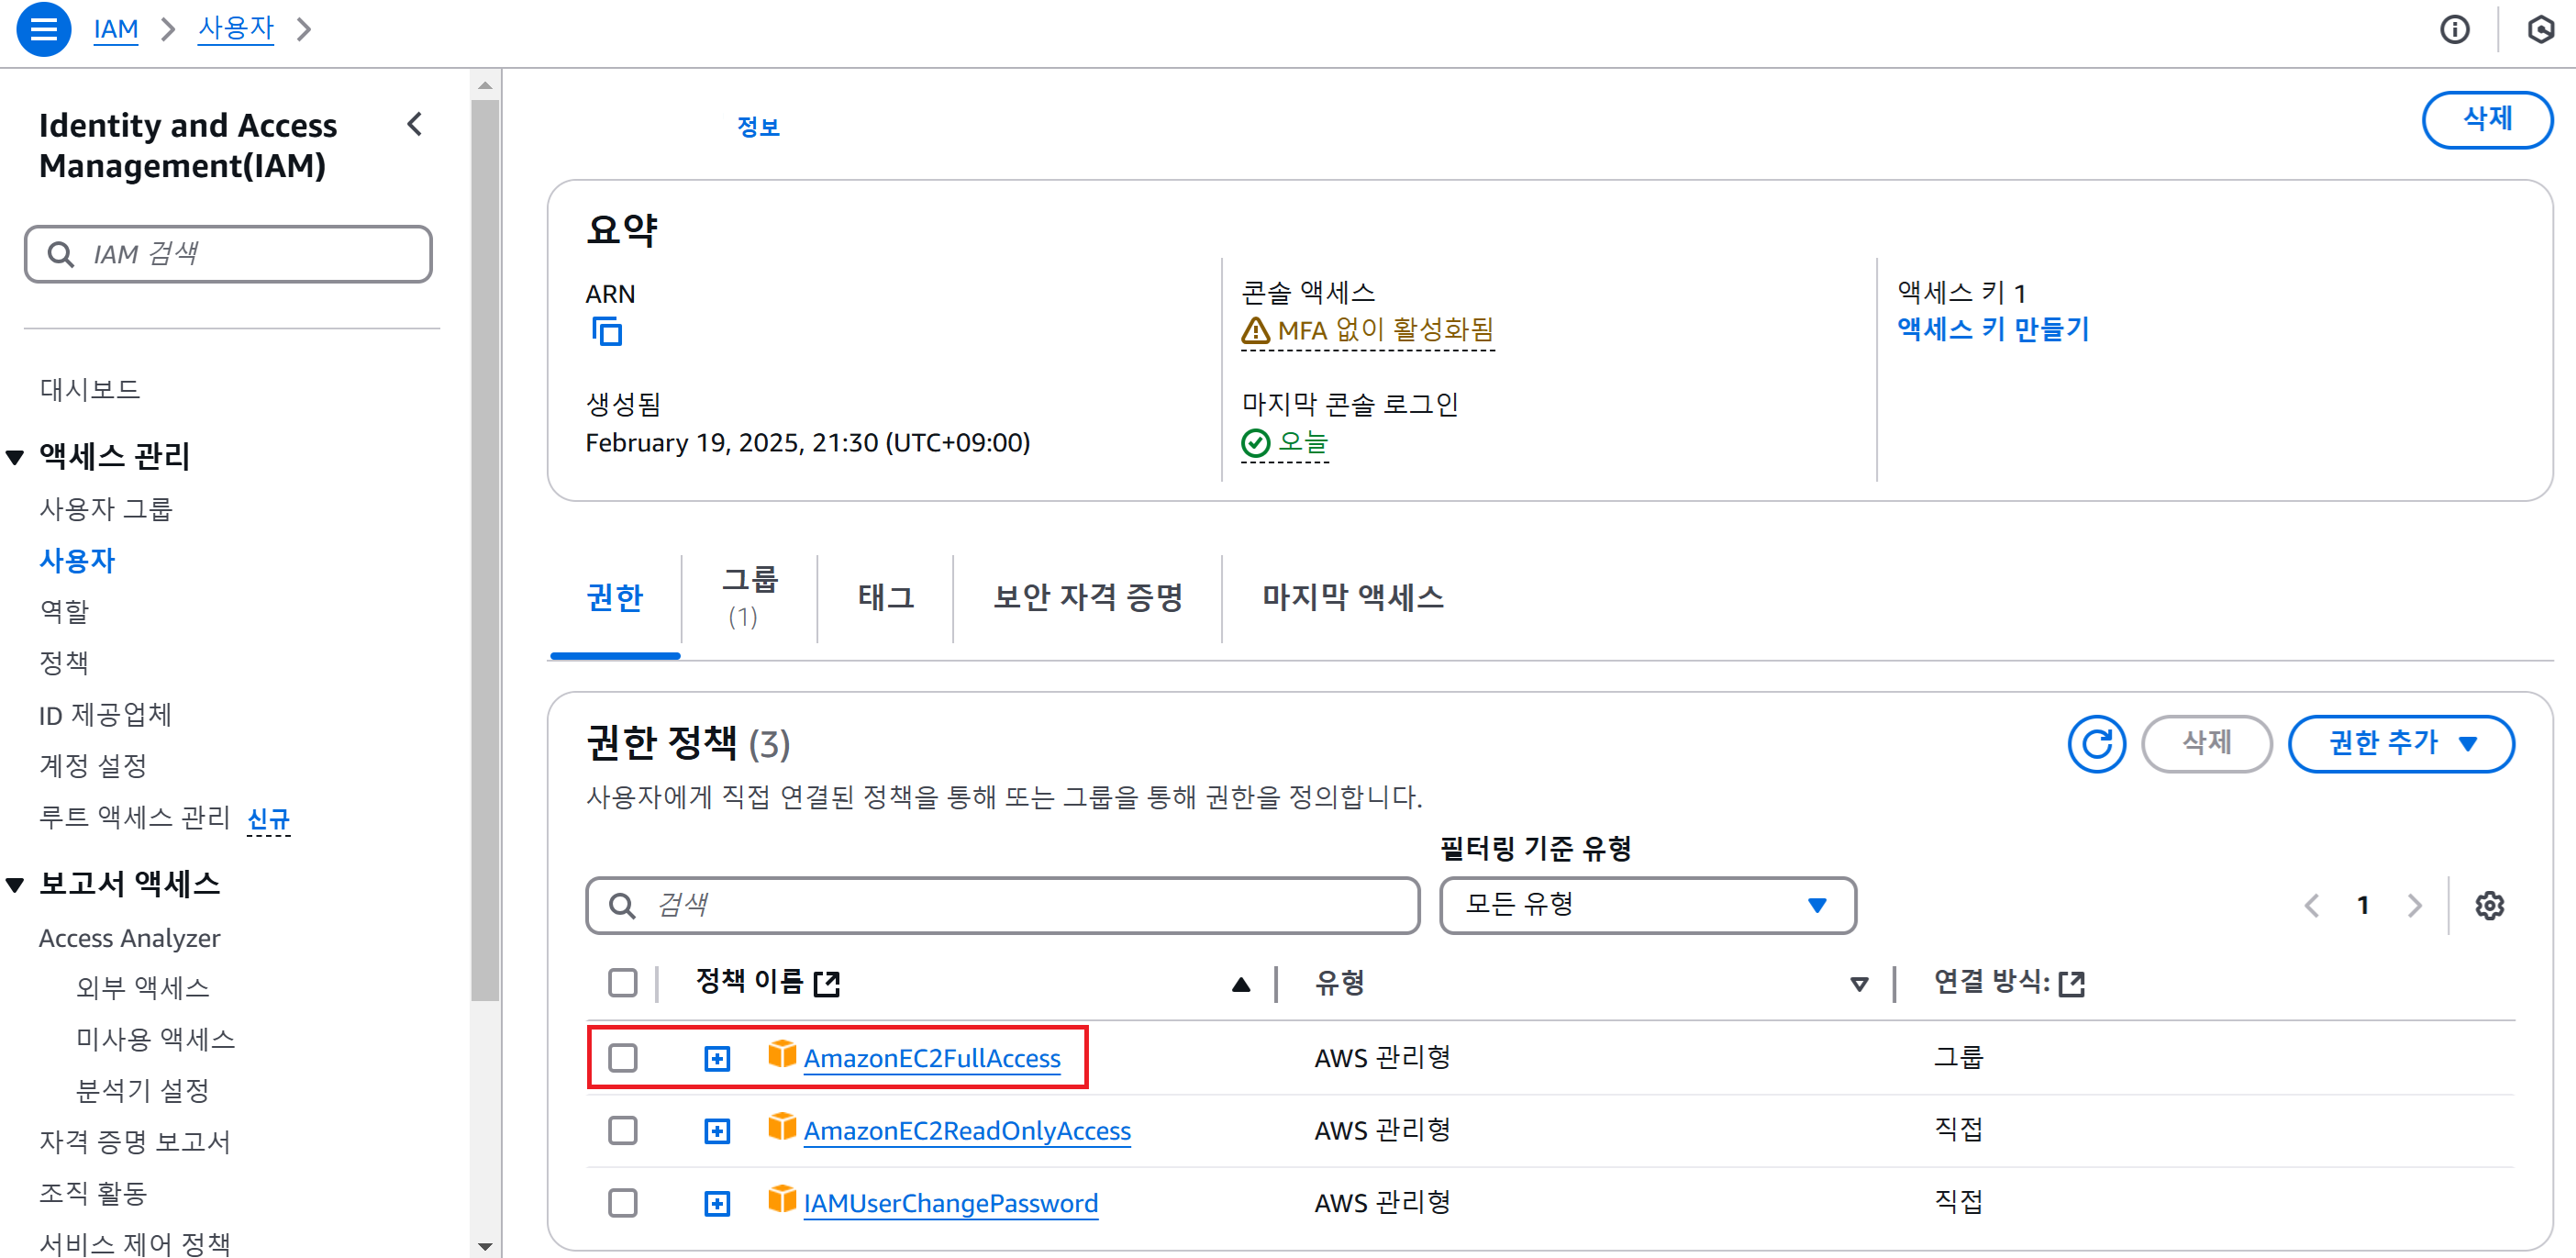Click the top-right 삭제 button
2576x1258 pixels.
pos(2486,120)
